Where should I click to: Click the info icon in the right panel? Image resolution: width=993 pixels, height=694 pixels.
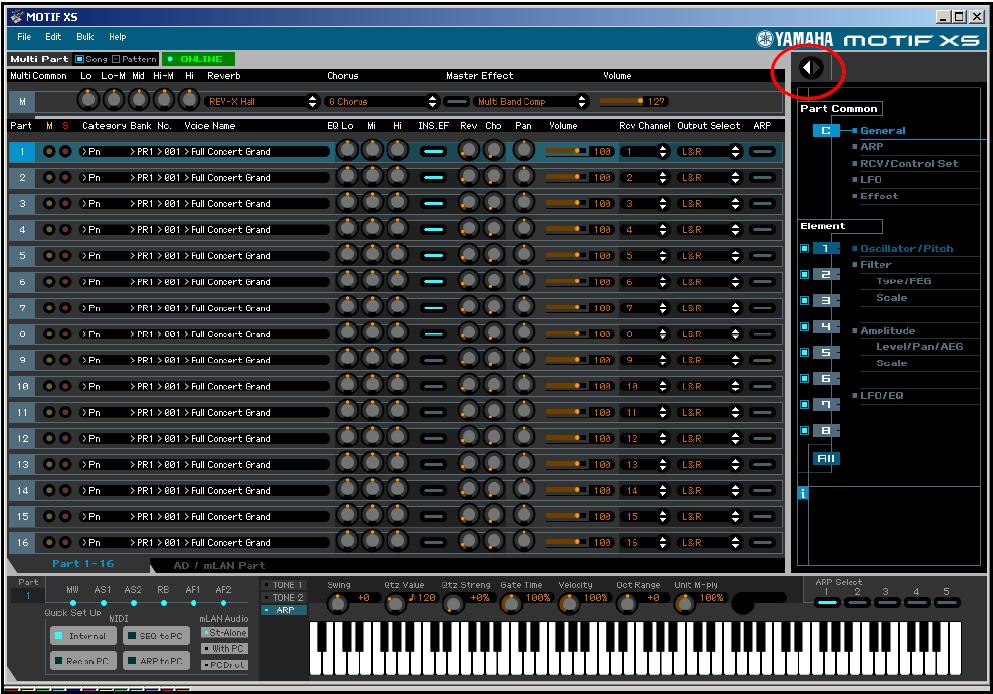[802, 493]
